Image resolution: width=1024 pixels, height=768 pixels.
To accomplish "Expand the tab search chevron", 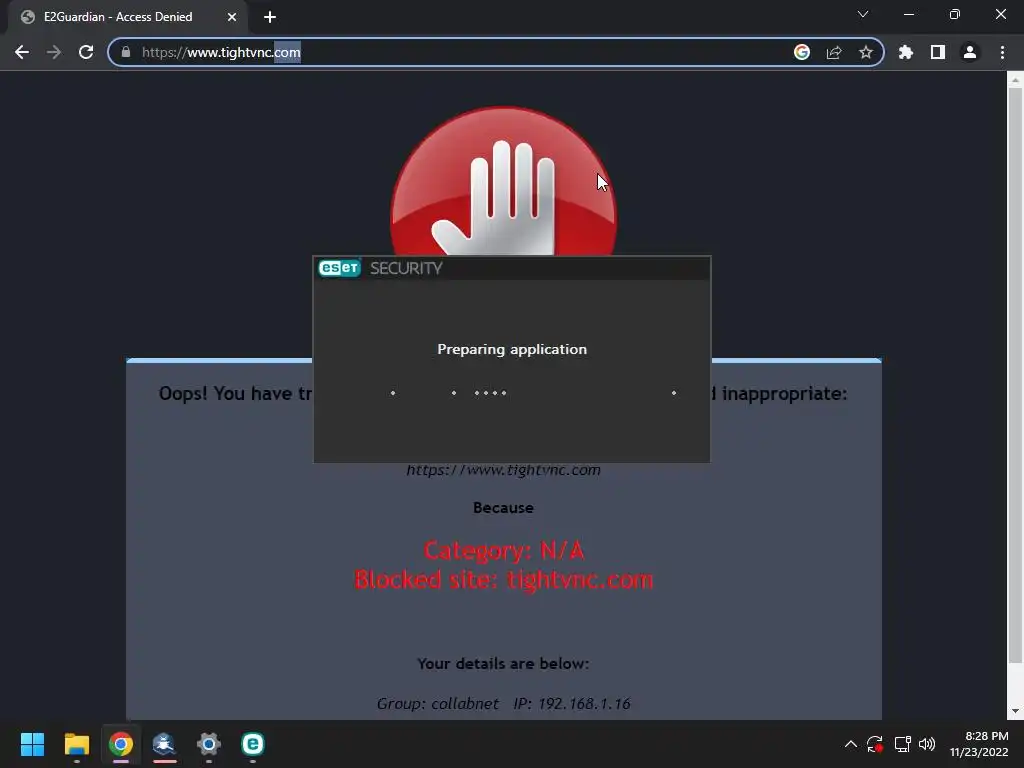I will click(x=863, y=14).
